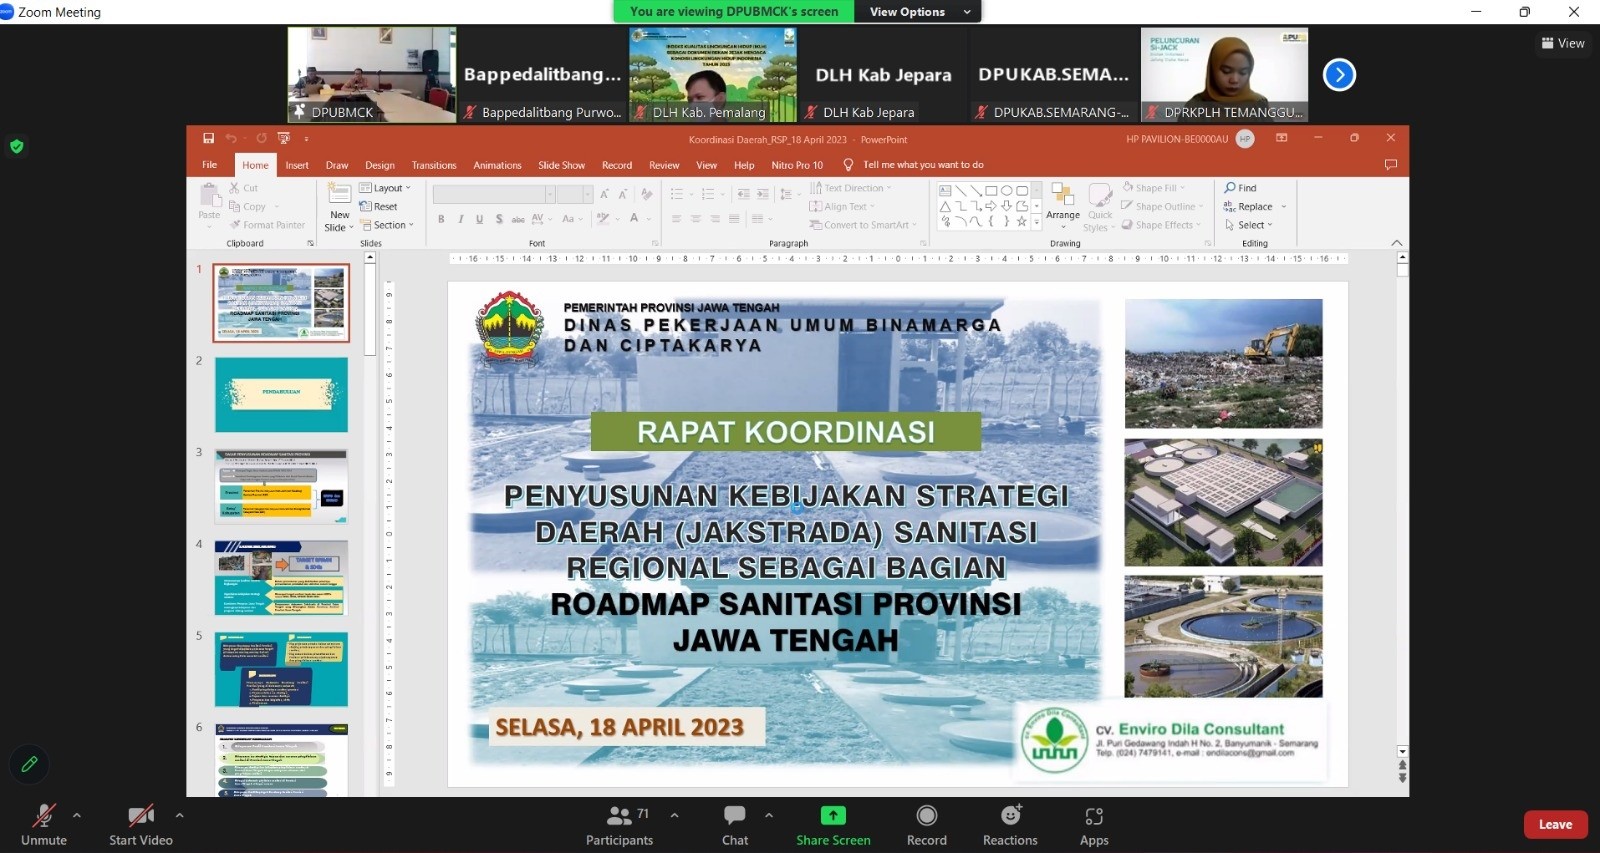
Task: Switch to the Nitro Pro 10 tab
Action: (x=797, y=165)
